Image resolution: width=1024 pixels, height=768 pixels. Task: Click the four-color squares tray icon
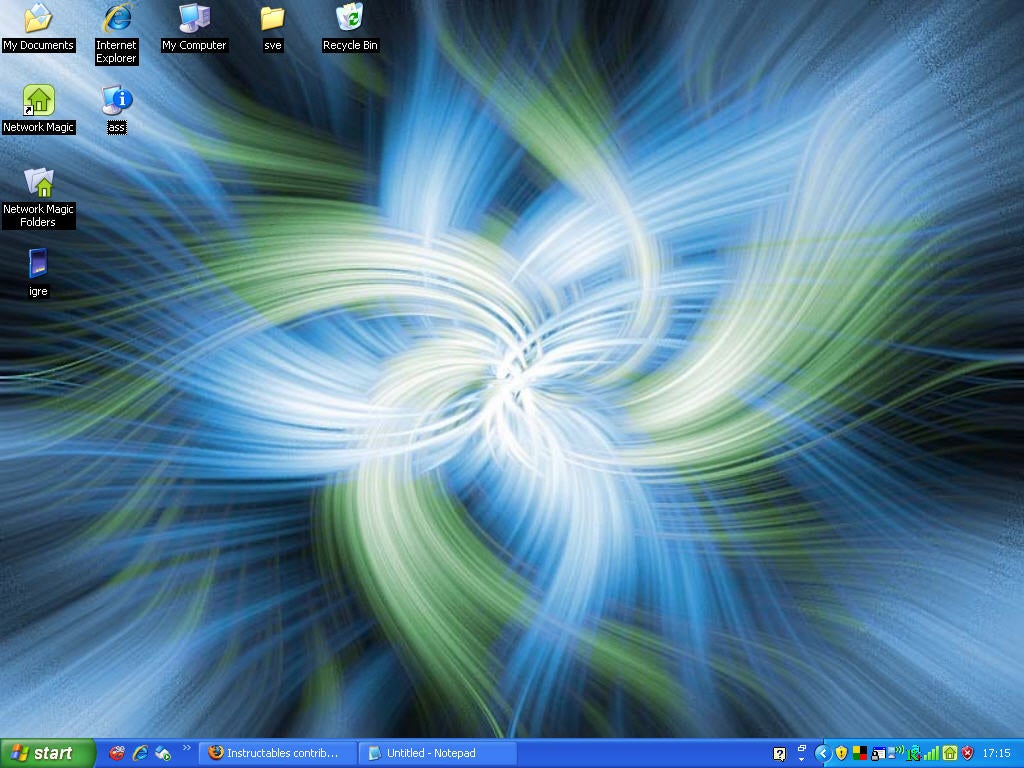[x=860, y=754]
